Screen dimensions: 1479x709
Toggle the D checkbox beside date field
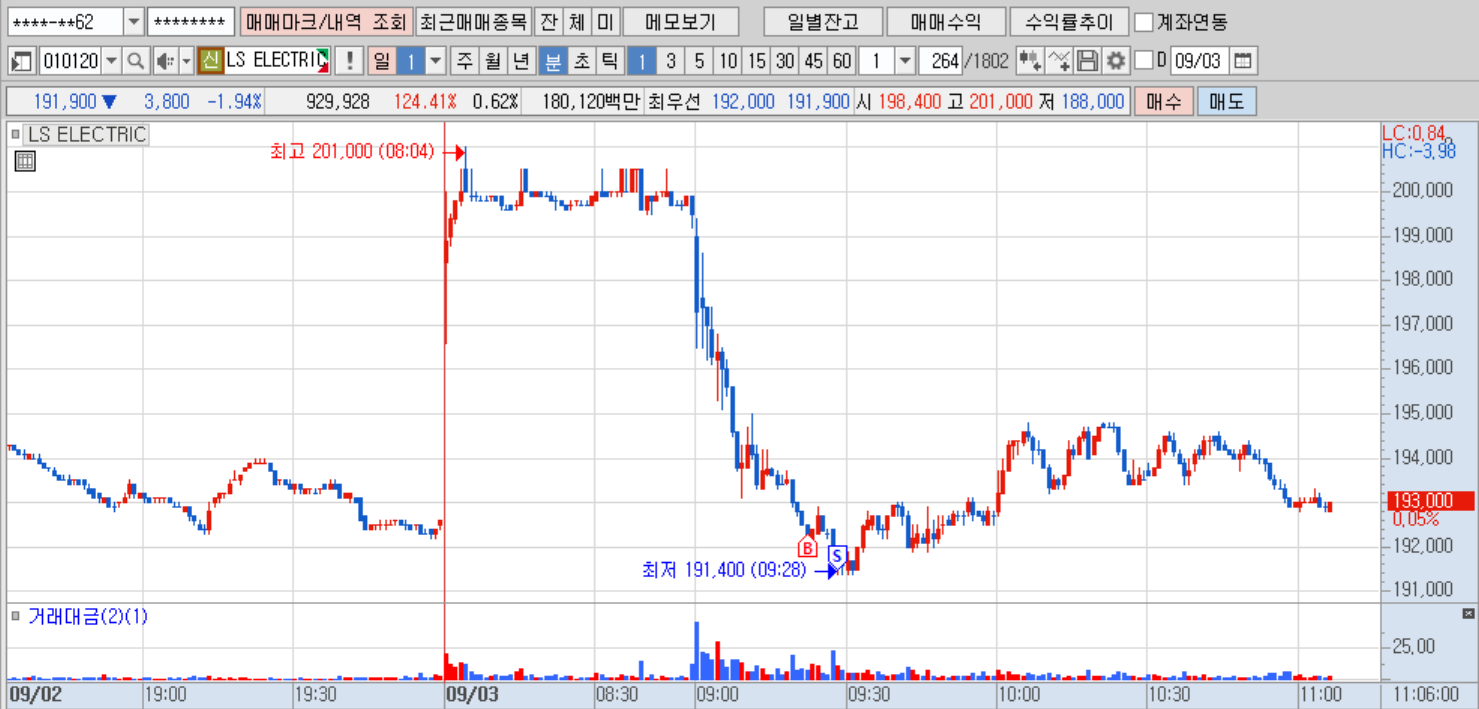[1144, 61]
